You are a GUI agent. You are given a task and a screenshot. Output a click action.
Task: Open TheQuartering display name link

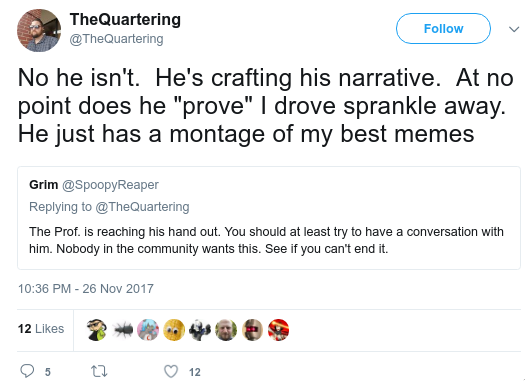click(125, 19)
